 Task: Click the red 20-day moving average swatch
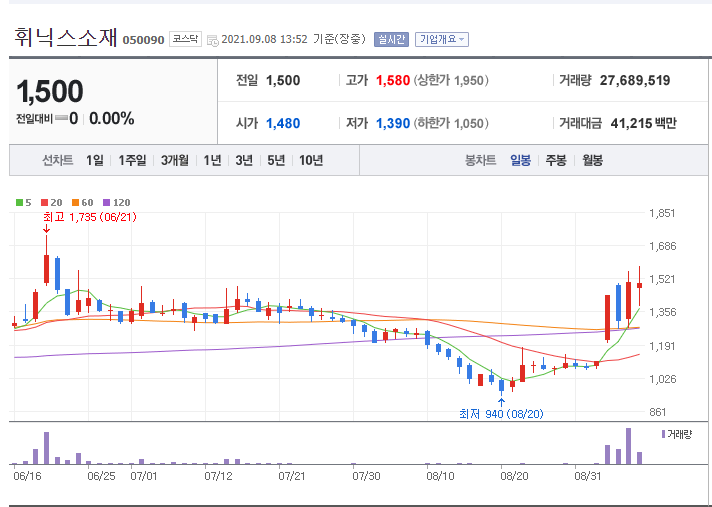44,202
